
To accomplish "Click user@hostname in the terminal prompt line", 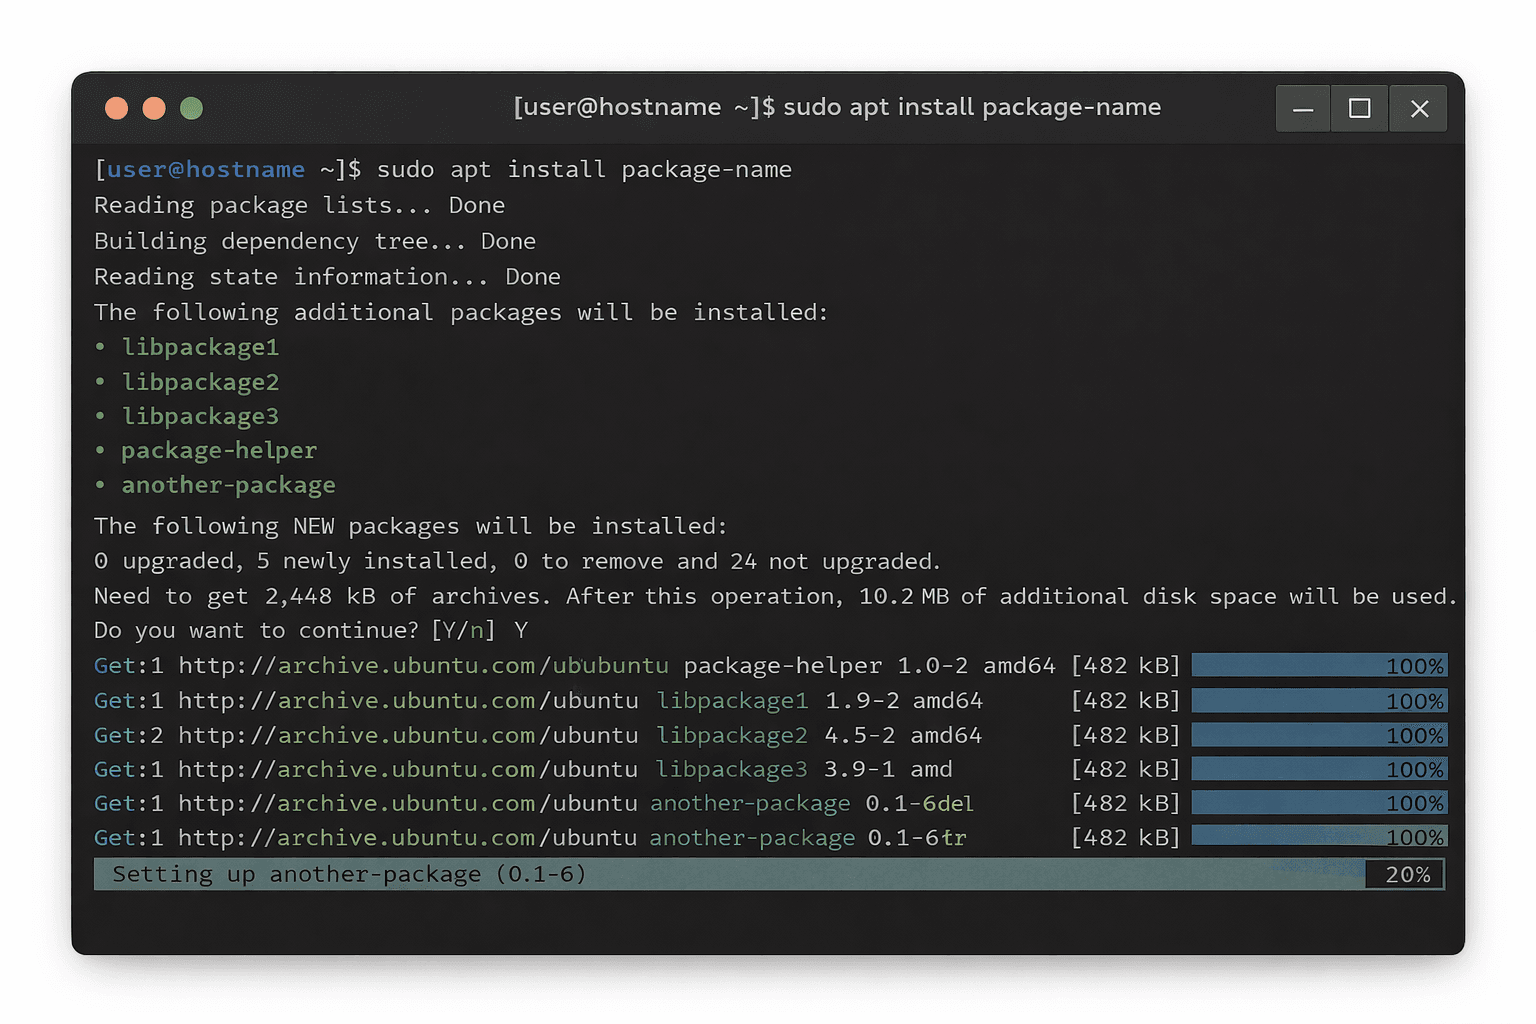I will pyautogui.click(x=205, y=170).
